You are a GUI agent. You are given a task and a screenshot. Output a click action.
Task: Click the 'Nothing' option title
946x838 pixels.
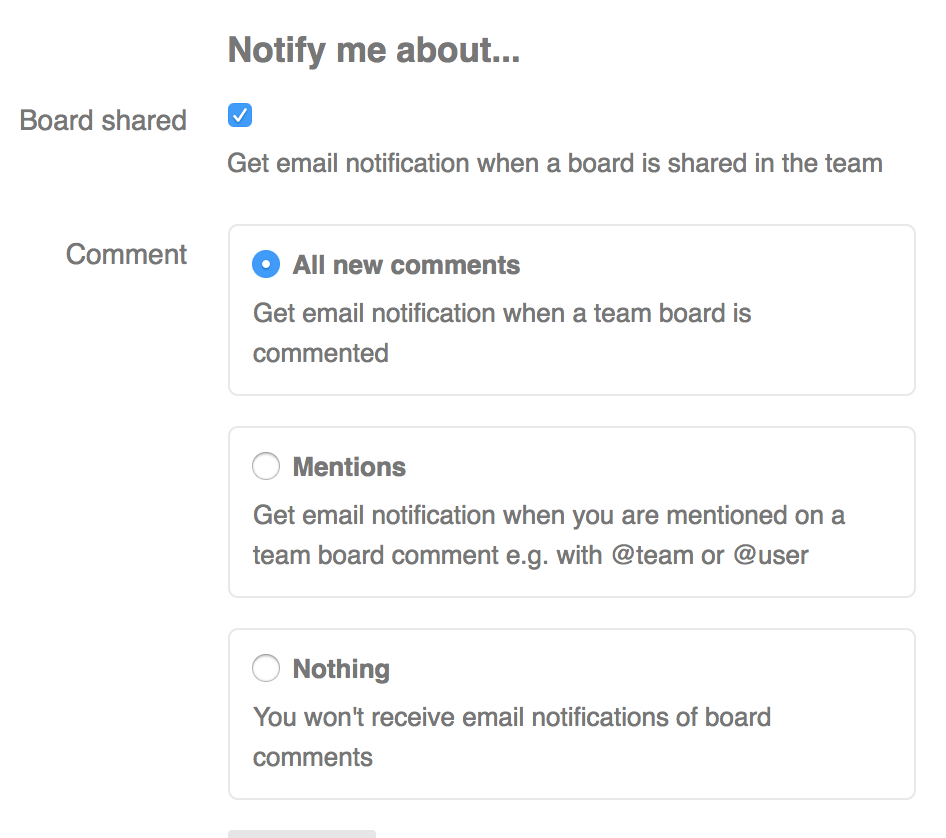coord(341,669)
